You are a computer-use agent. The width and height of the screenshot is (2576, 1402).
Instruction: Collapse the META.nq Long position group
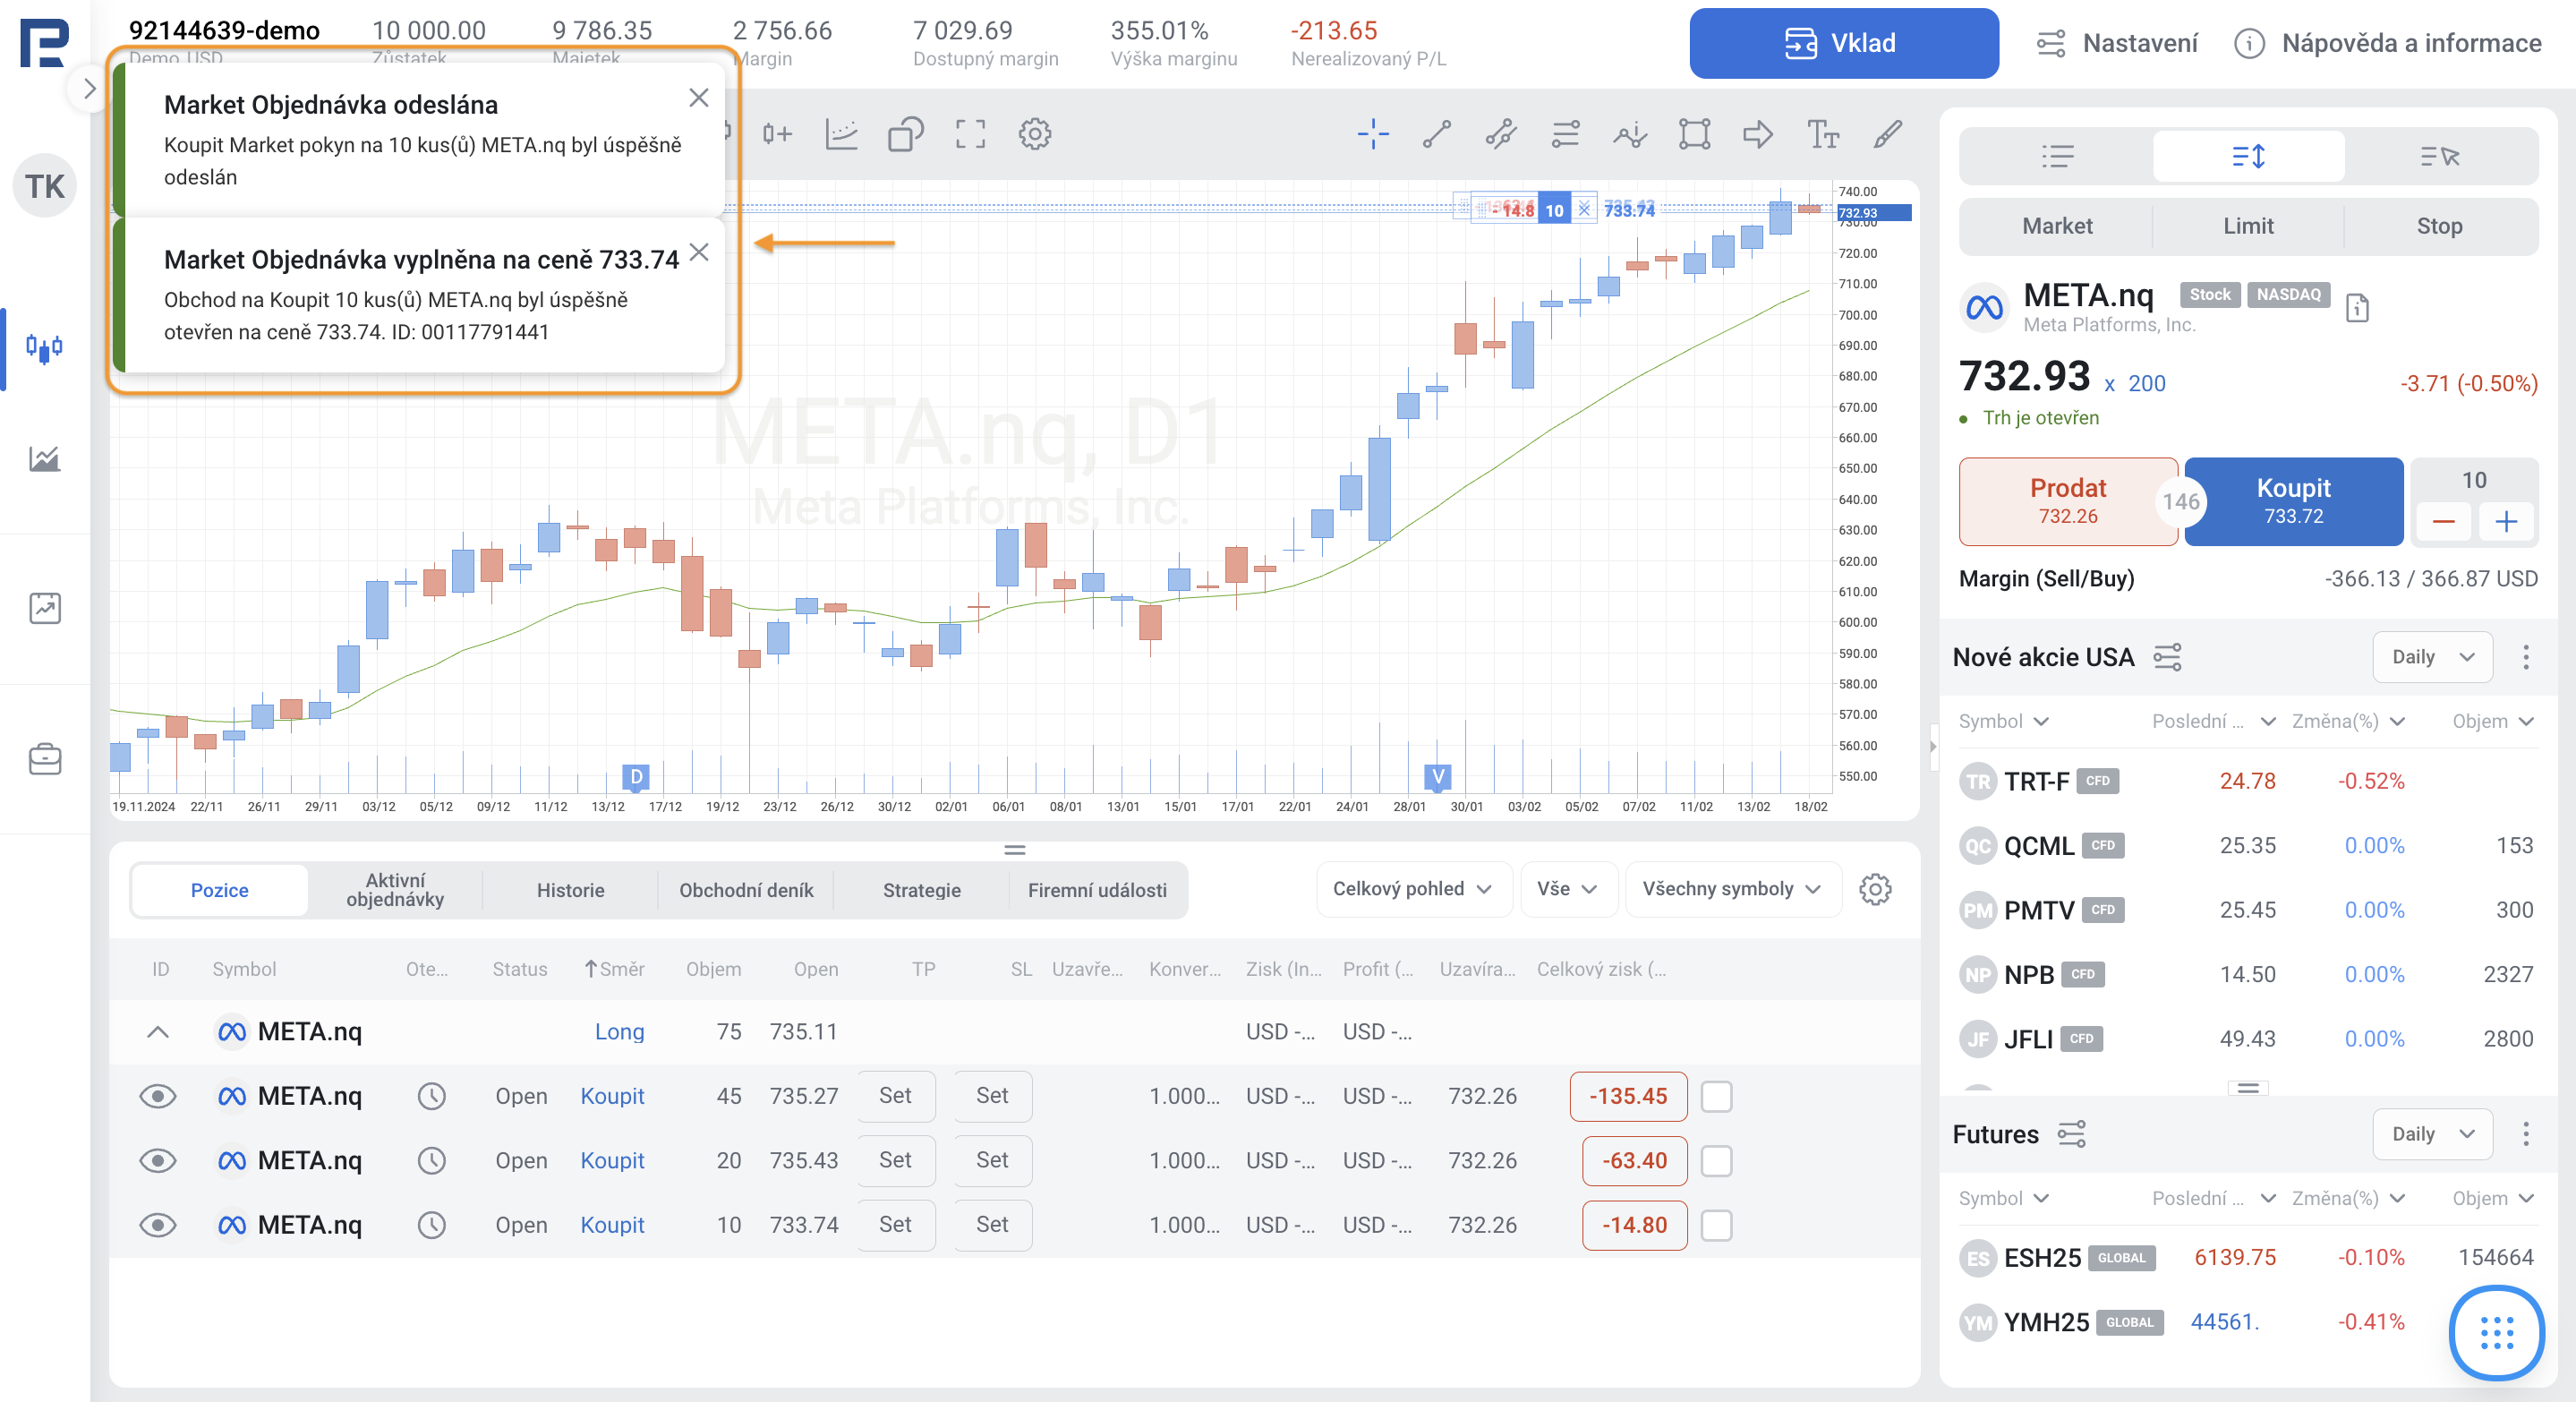[158, 1032]
